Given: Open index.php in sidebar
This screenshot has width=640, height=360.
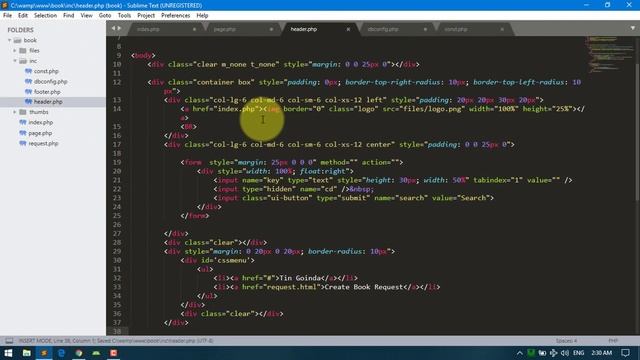Looking at the screenshot, I should 41,122.
